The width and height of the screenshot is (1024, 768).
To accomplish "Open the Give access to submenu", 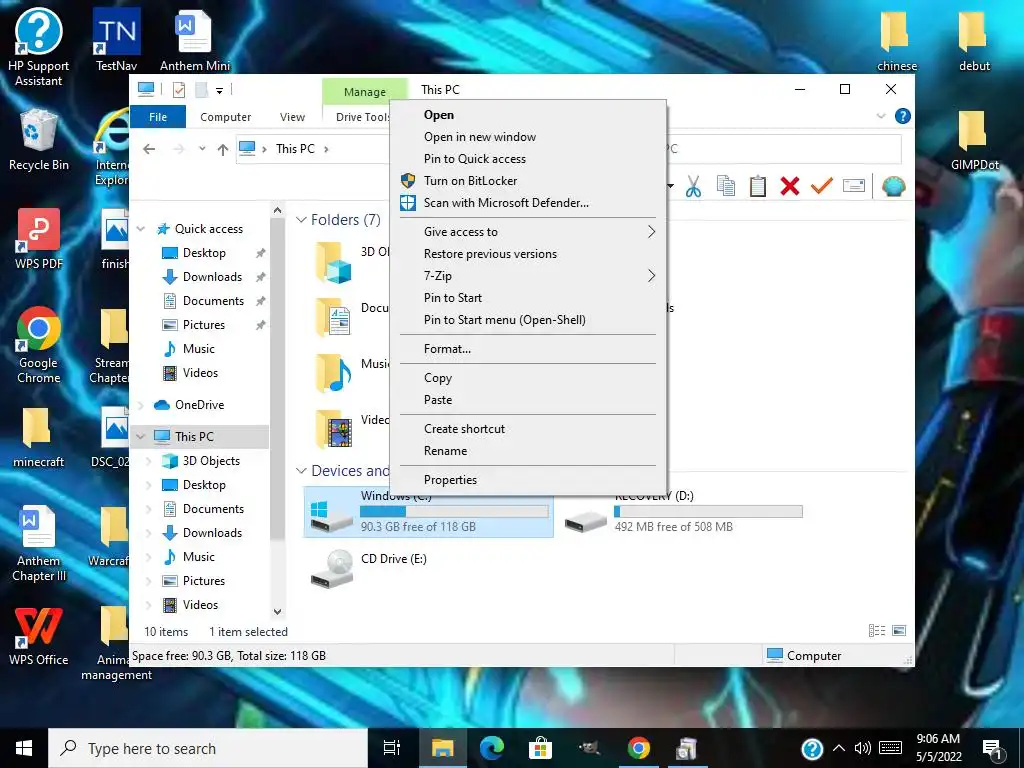I will tap(528, 232).
